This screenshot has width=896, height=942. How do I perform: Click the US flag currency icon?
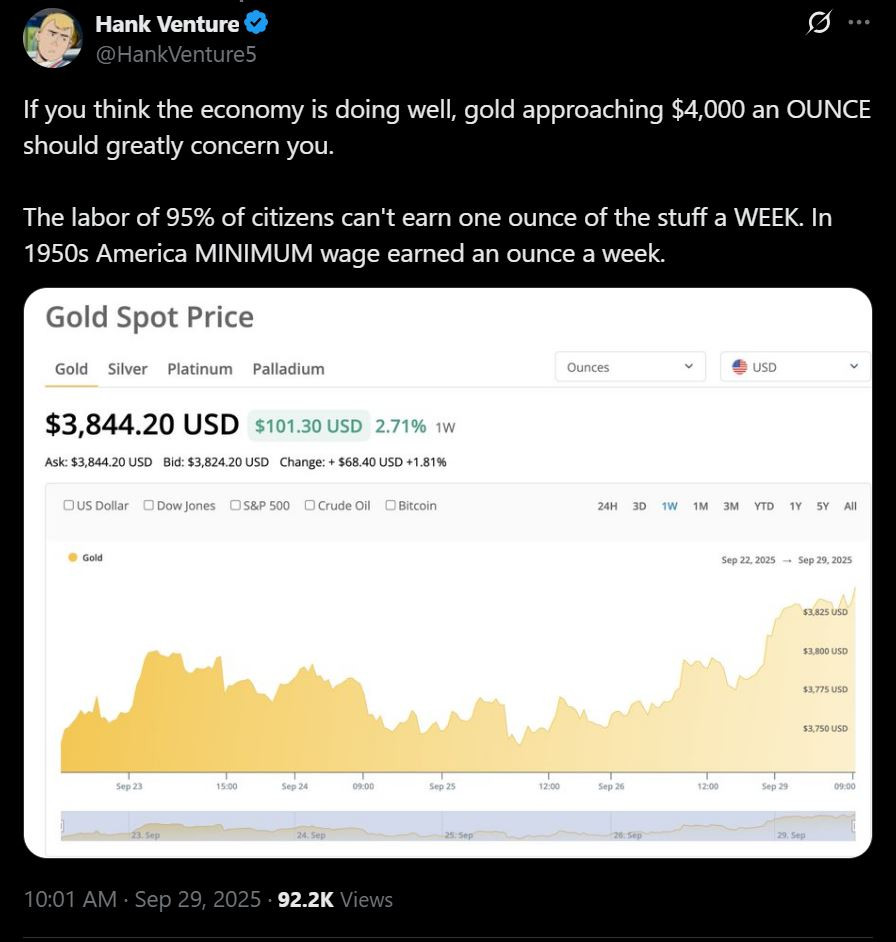[740, 367]
